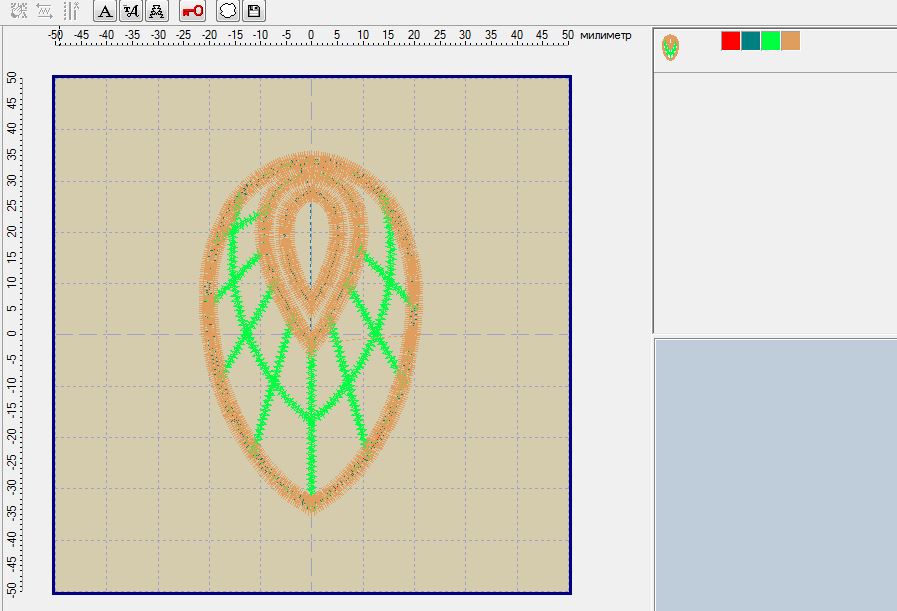Pick the teal thread color swatch
This screenshot has height=611, width=897.
click(751, 41)
